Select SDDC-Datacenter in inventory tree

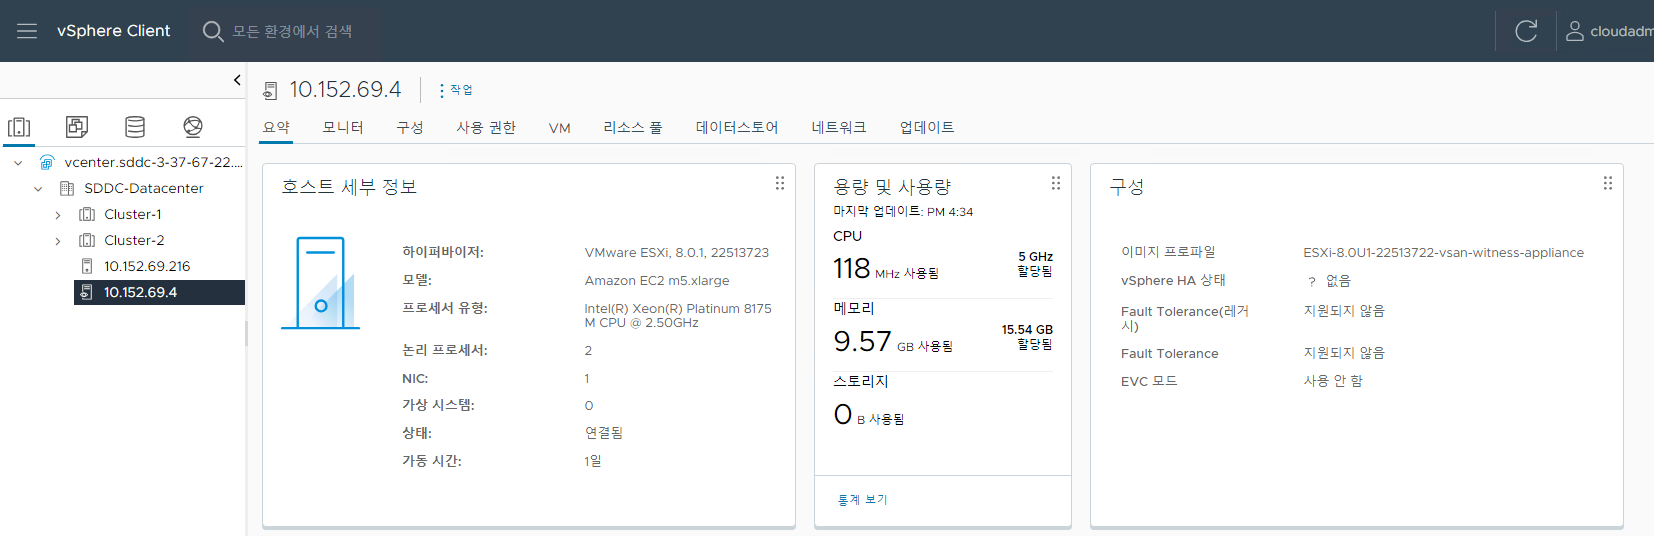[144, 188]
